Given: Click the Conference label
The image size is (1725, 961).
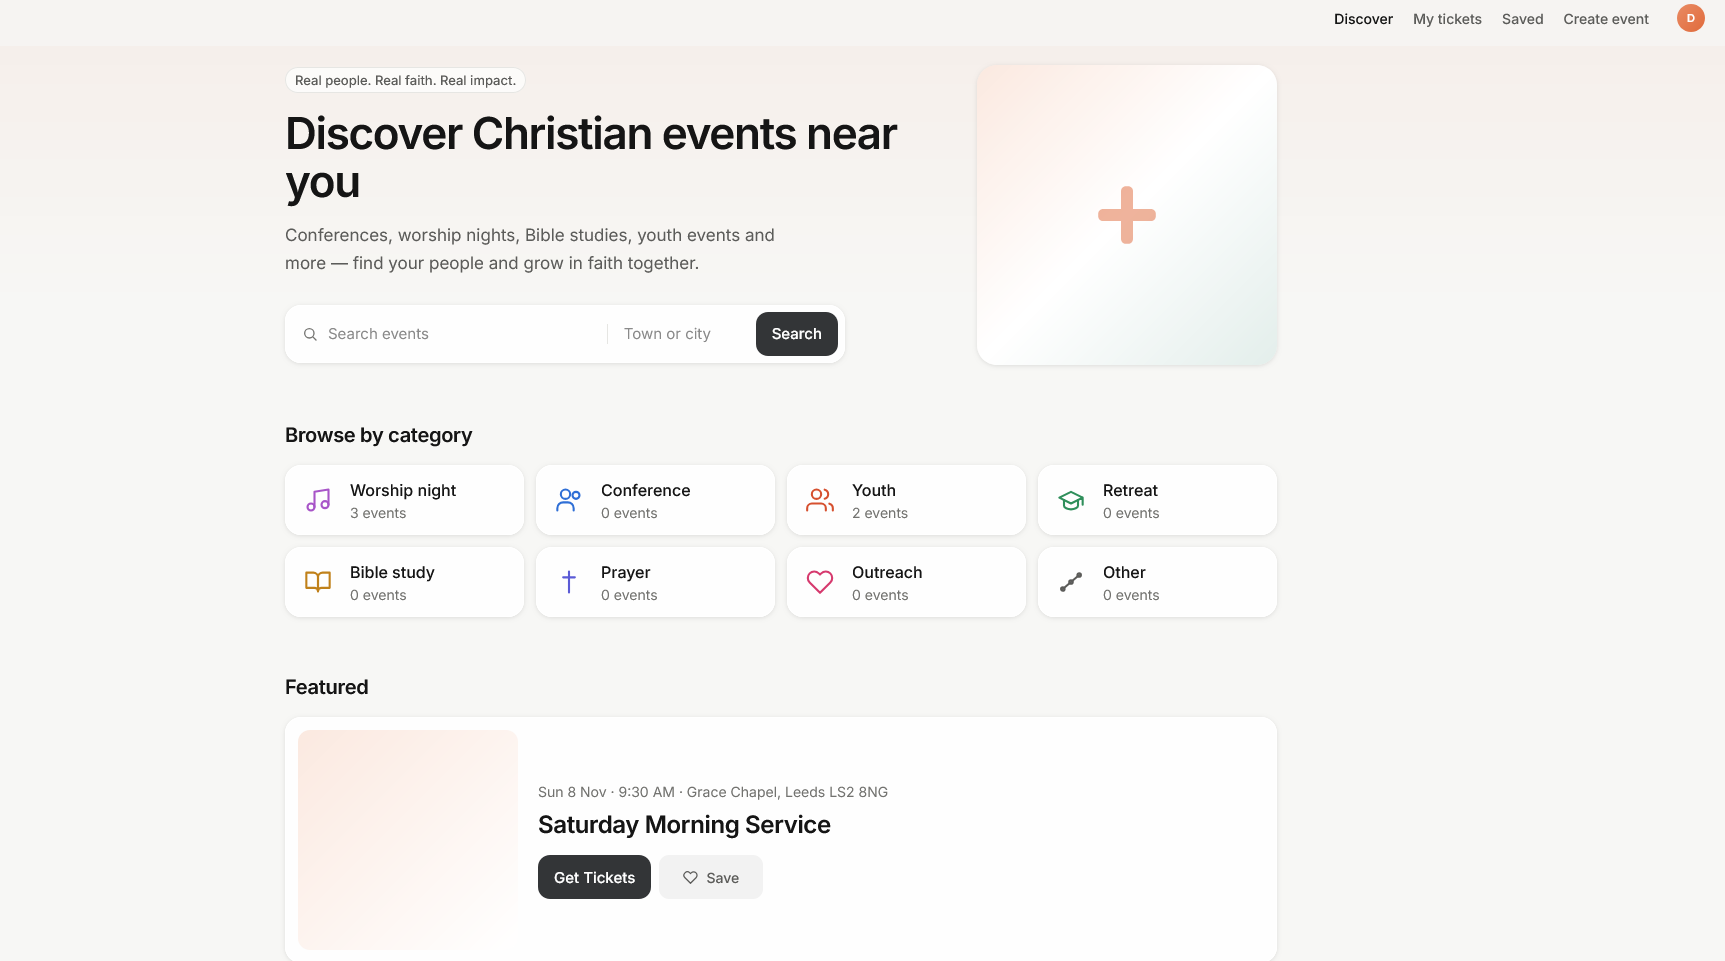Looking at the screenshot, I should point(646,490).
